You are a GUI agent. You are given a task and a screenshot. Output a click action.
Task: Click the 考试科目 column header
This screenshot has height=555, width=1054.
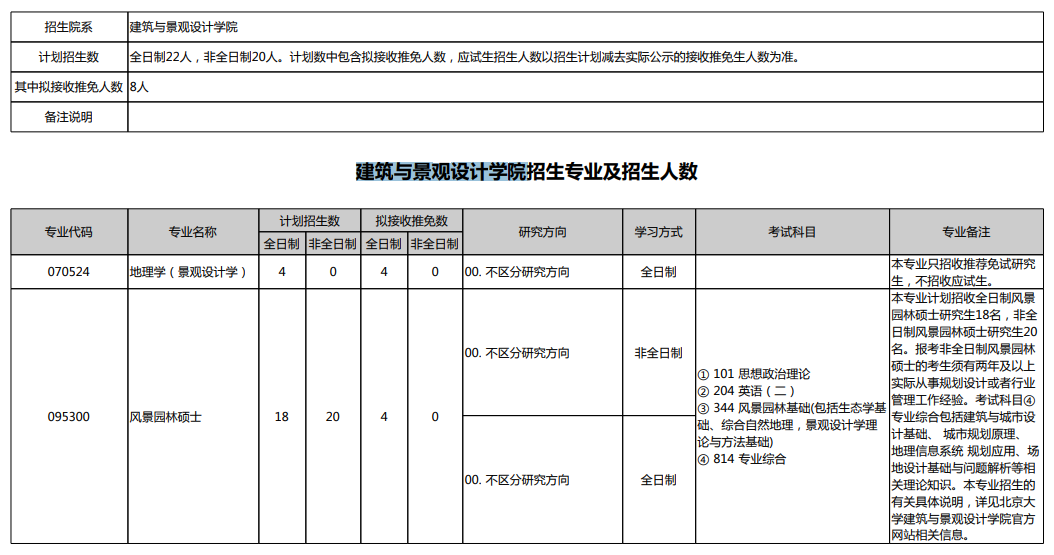pyautogui.click(x=792, y=232)
